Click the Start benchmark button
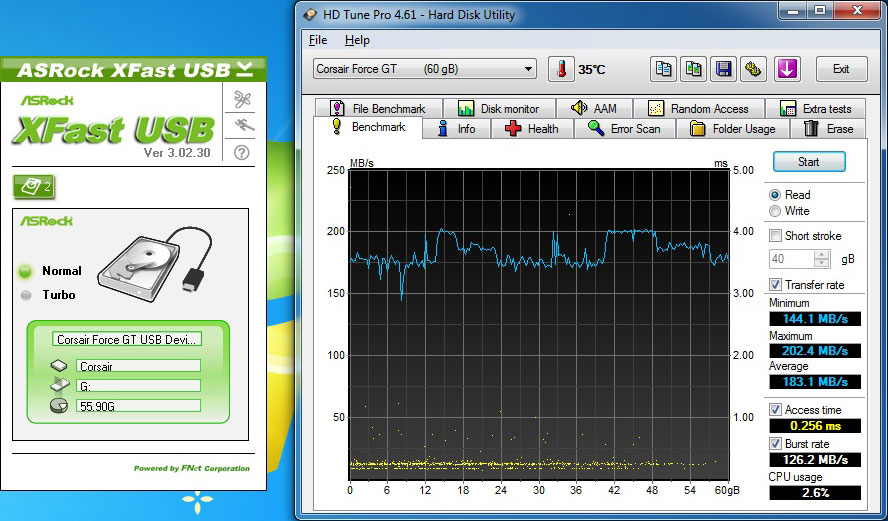 (809, 161)
